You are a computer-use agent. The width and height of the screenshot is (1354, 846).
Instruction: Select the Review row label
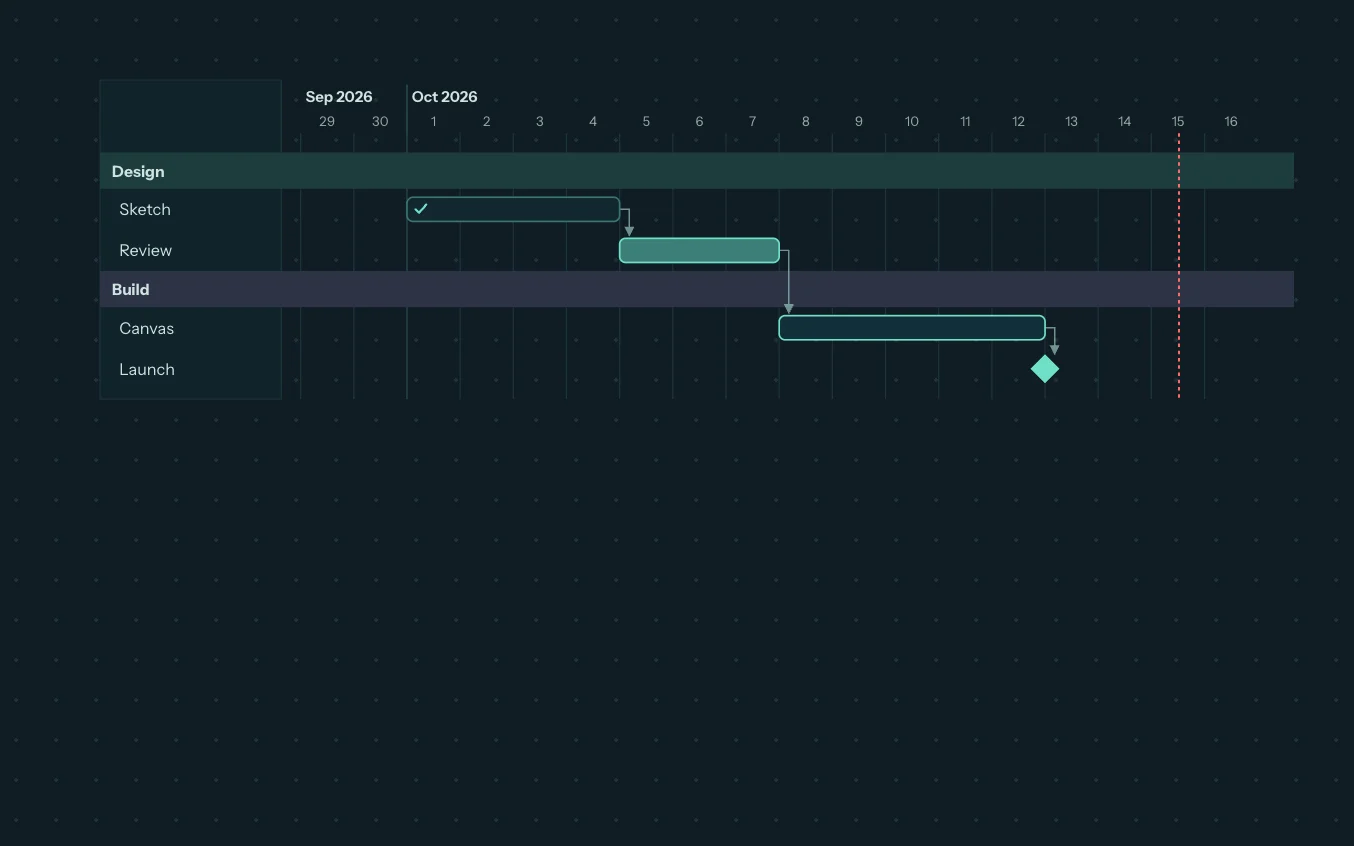pyautogui.click(x=146, y=250)
